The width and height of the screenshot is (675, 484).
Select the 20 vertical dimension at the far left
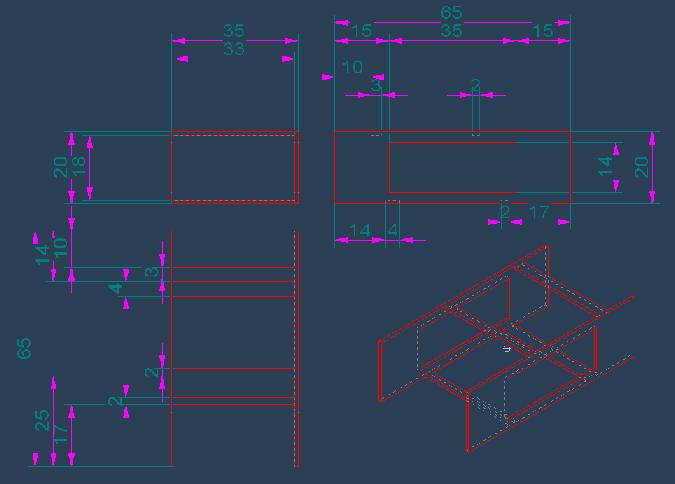coord(61,166)
